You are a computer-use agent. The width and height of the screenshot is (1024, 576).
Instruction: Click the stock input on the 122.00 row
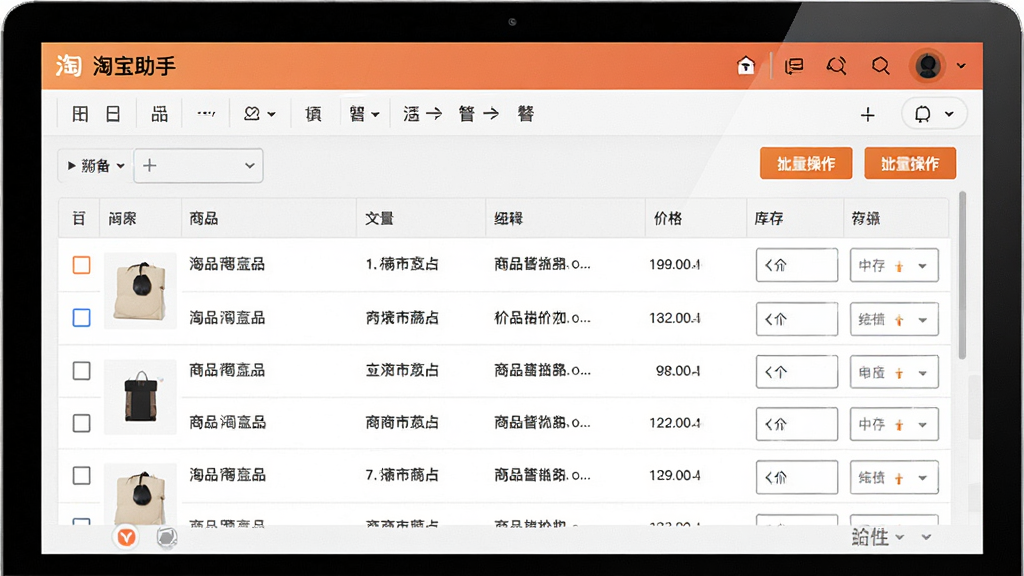797,424
